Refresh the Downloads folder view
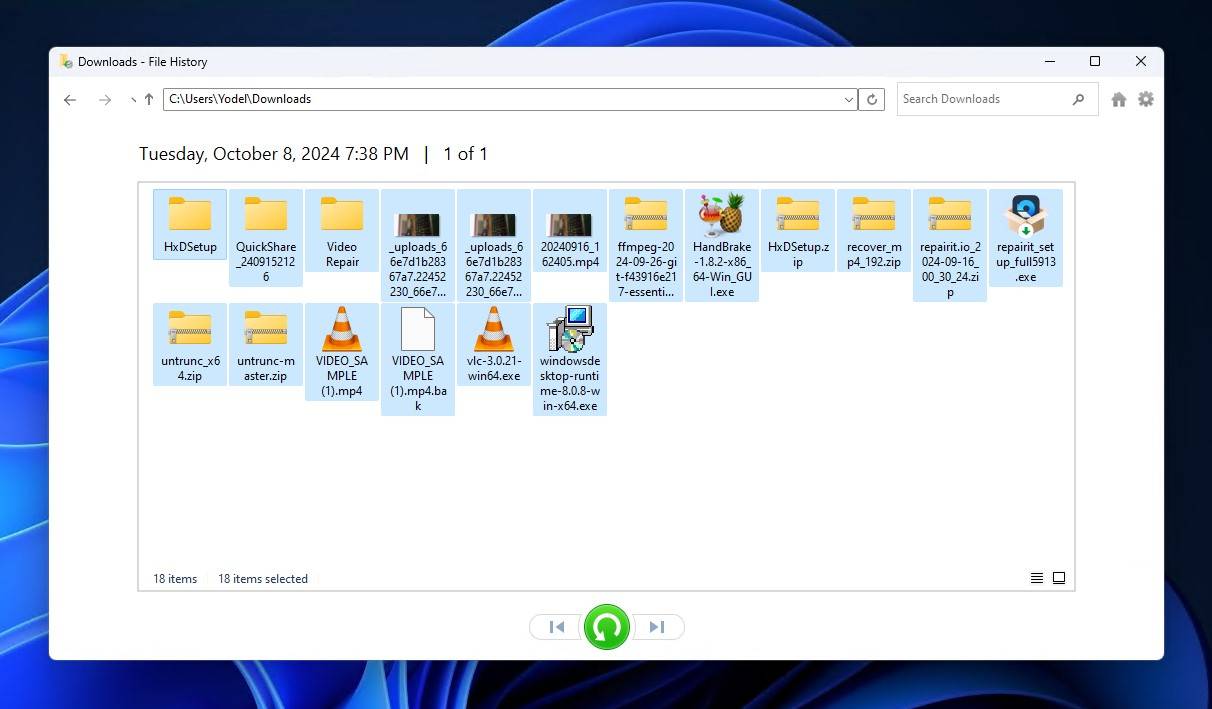 tap(872, 99)
